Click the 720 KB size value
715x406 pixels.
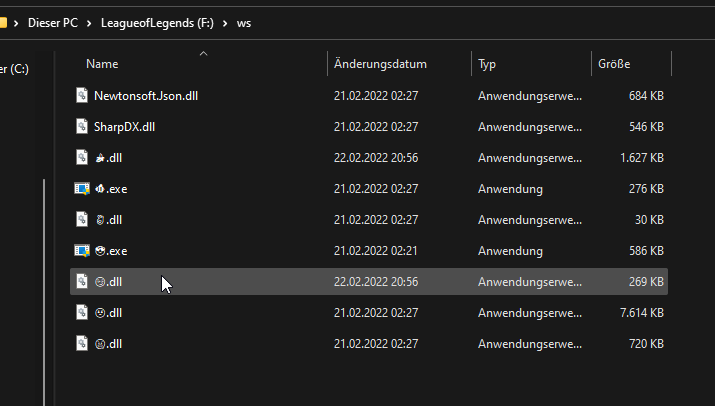pos(646,344)
